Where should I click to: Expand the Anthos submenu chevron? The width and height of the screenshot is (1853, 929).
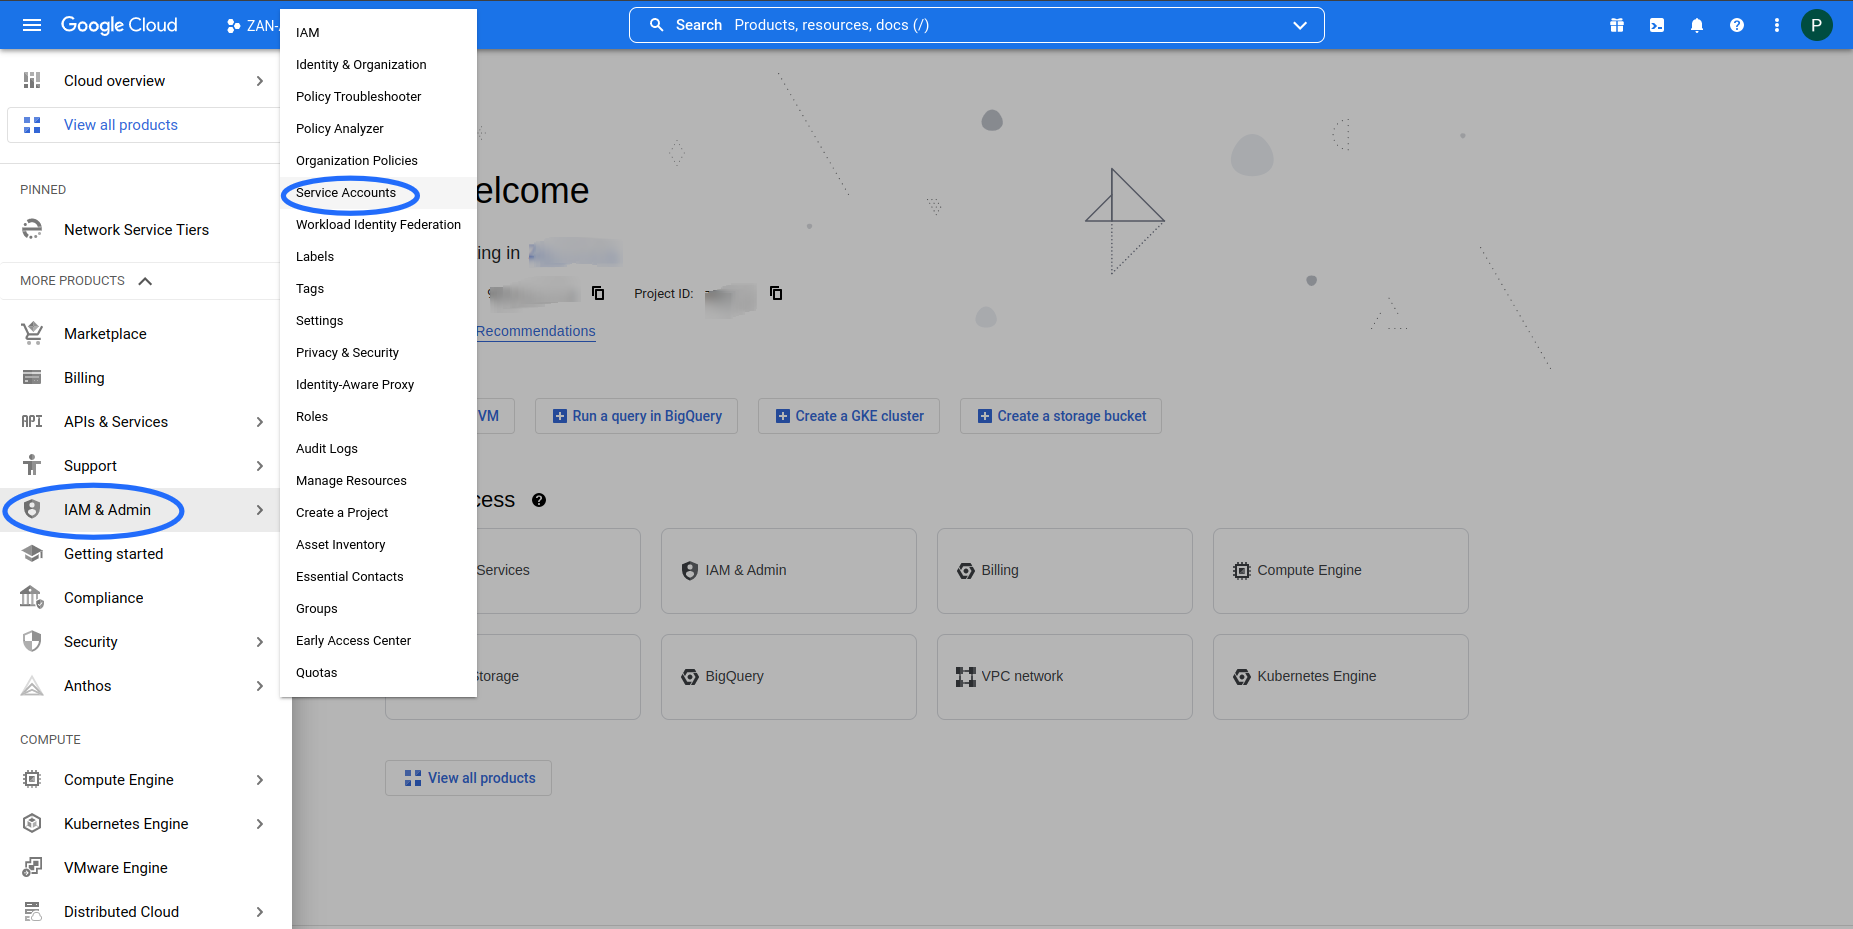(260, 686)
